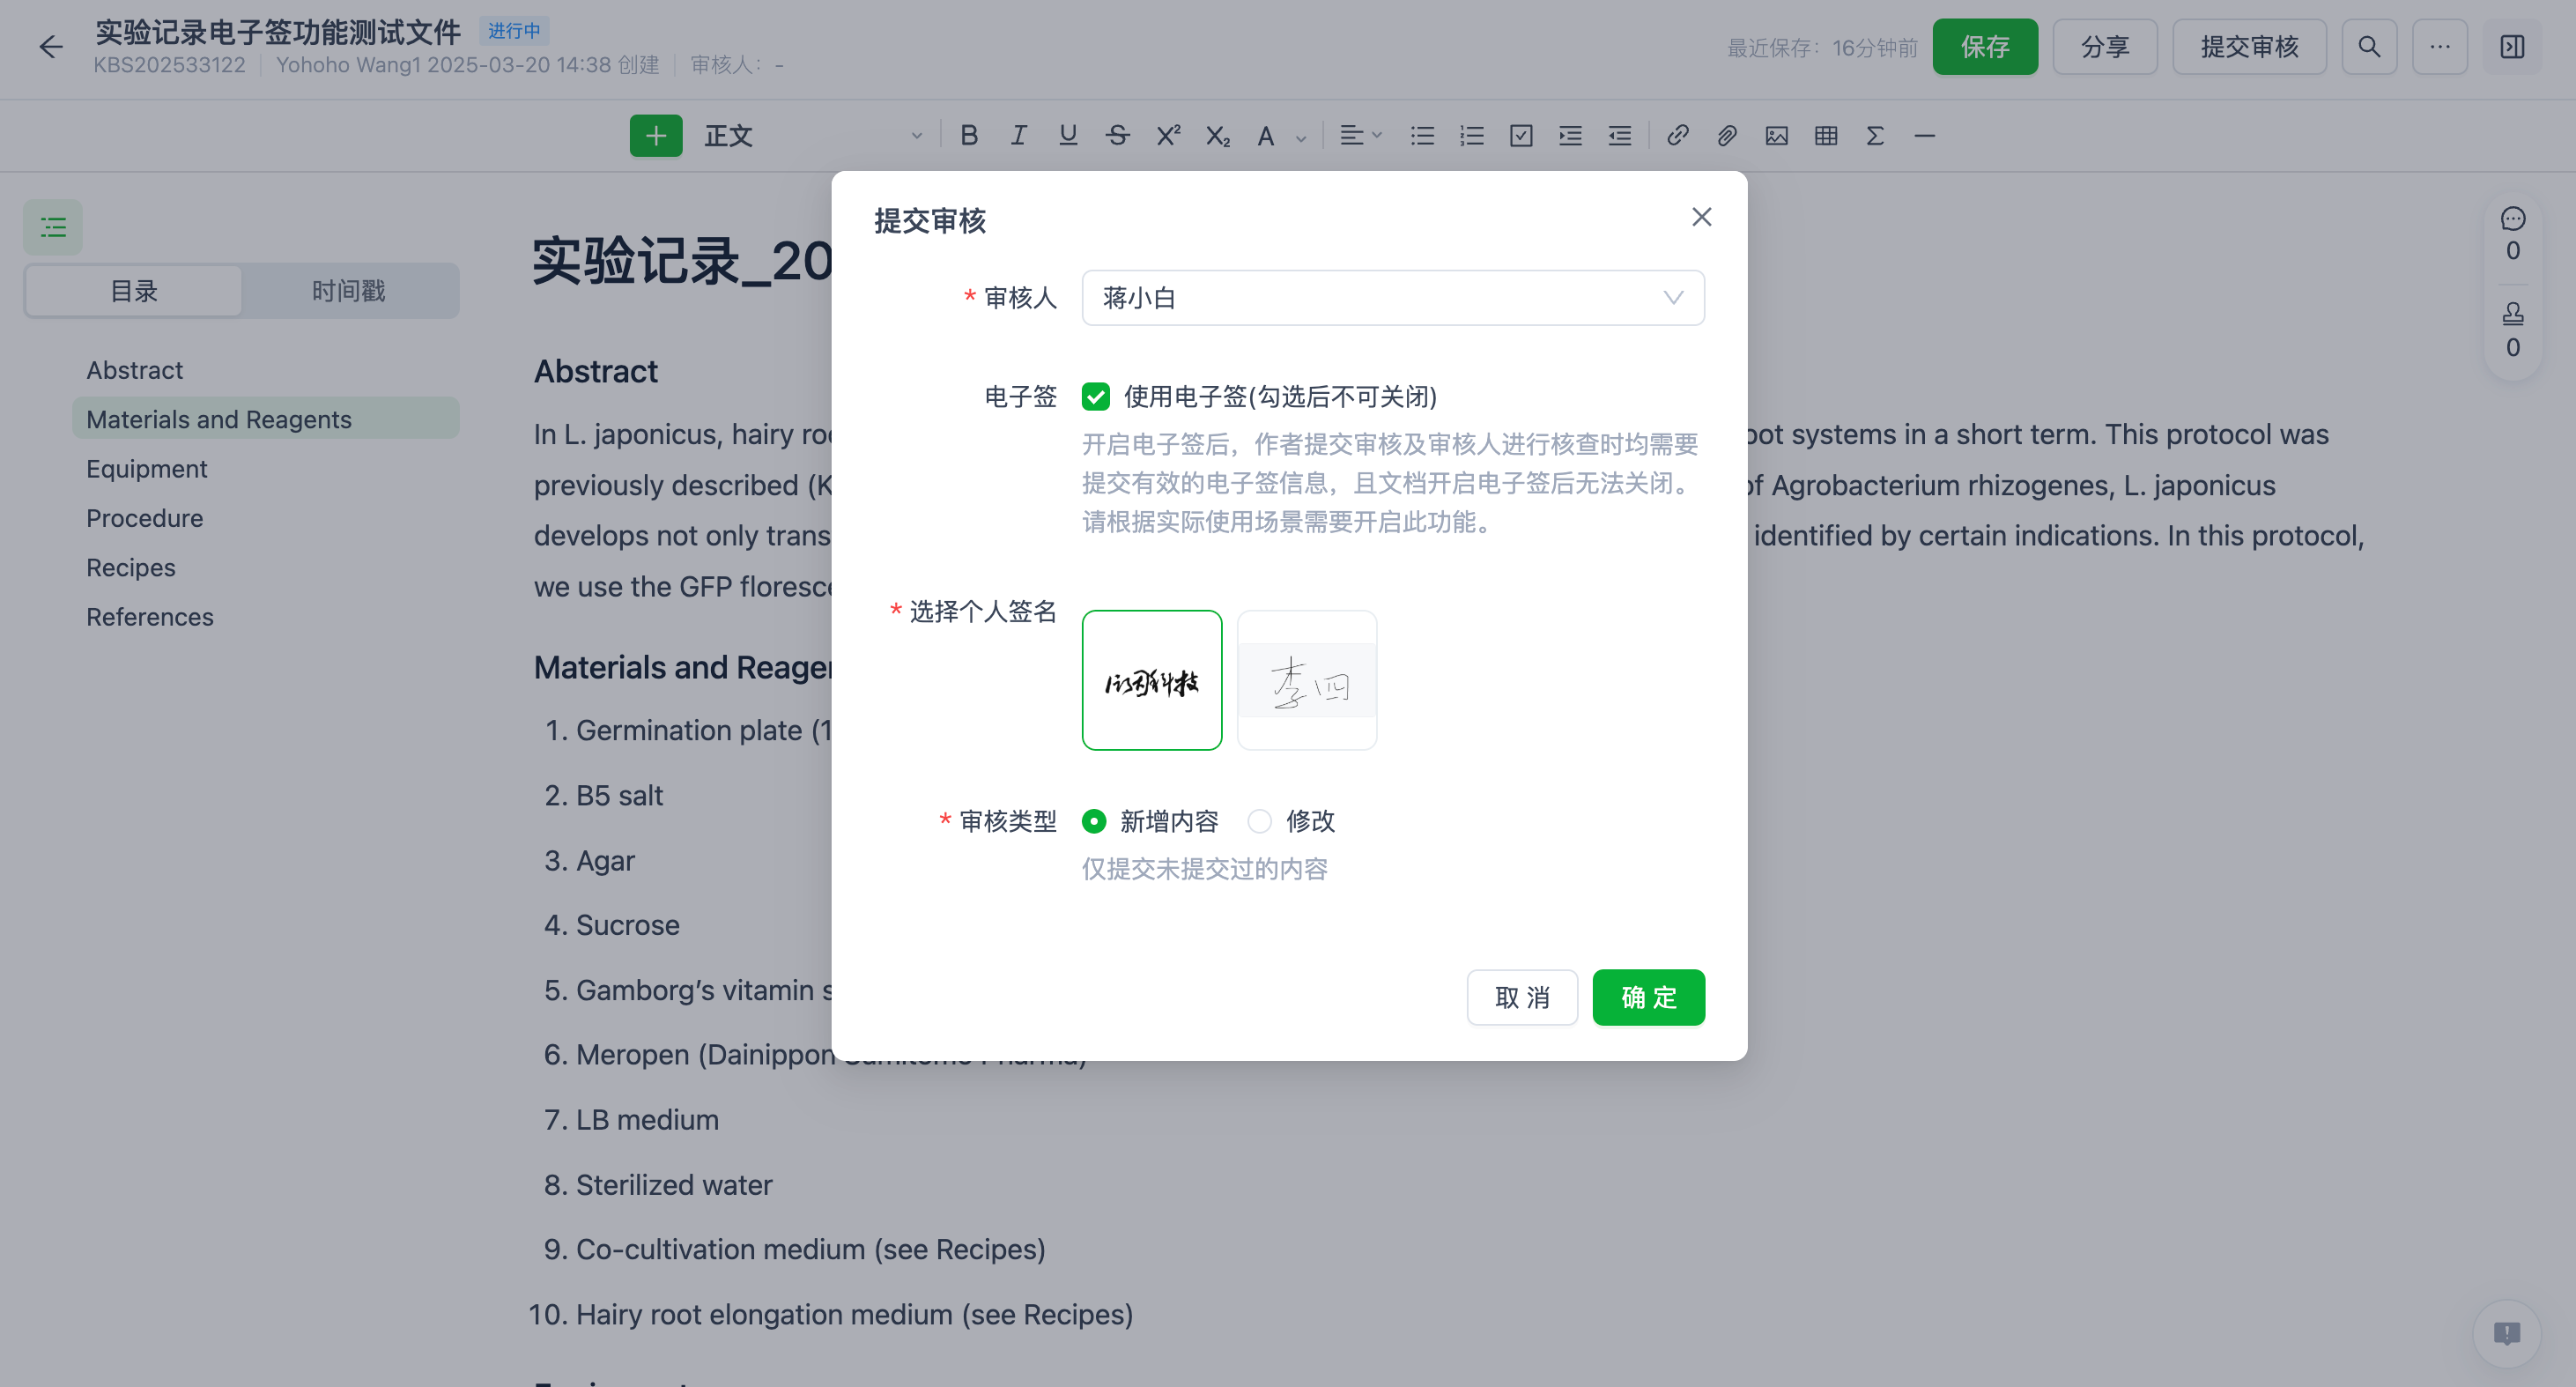Click the green table-of-contents icon in sidebar
Viewport: 2576px width, 1387px height.
click(x=53, y=227)
